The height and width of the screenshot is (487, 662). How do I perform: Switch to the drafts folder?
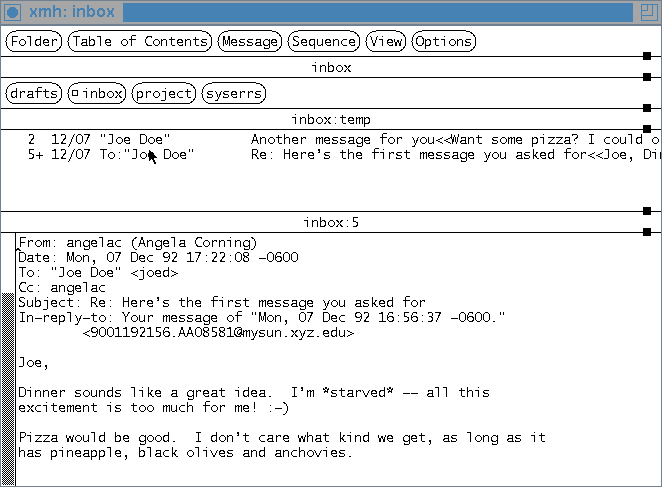point(33,93)
